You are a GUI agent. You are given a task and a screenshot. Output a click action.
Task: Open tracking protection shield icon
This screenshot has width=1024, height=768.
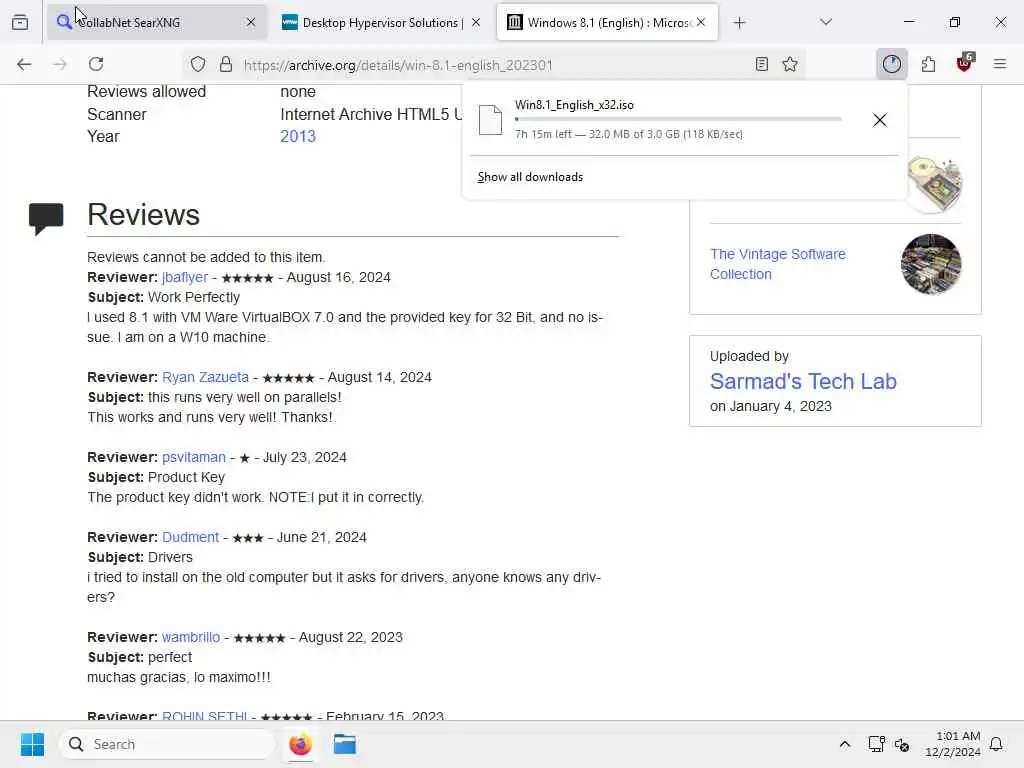click(x=198, y=64)
